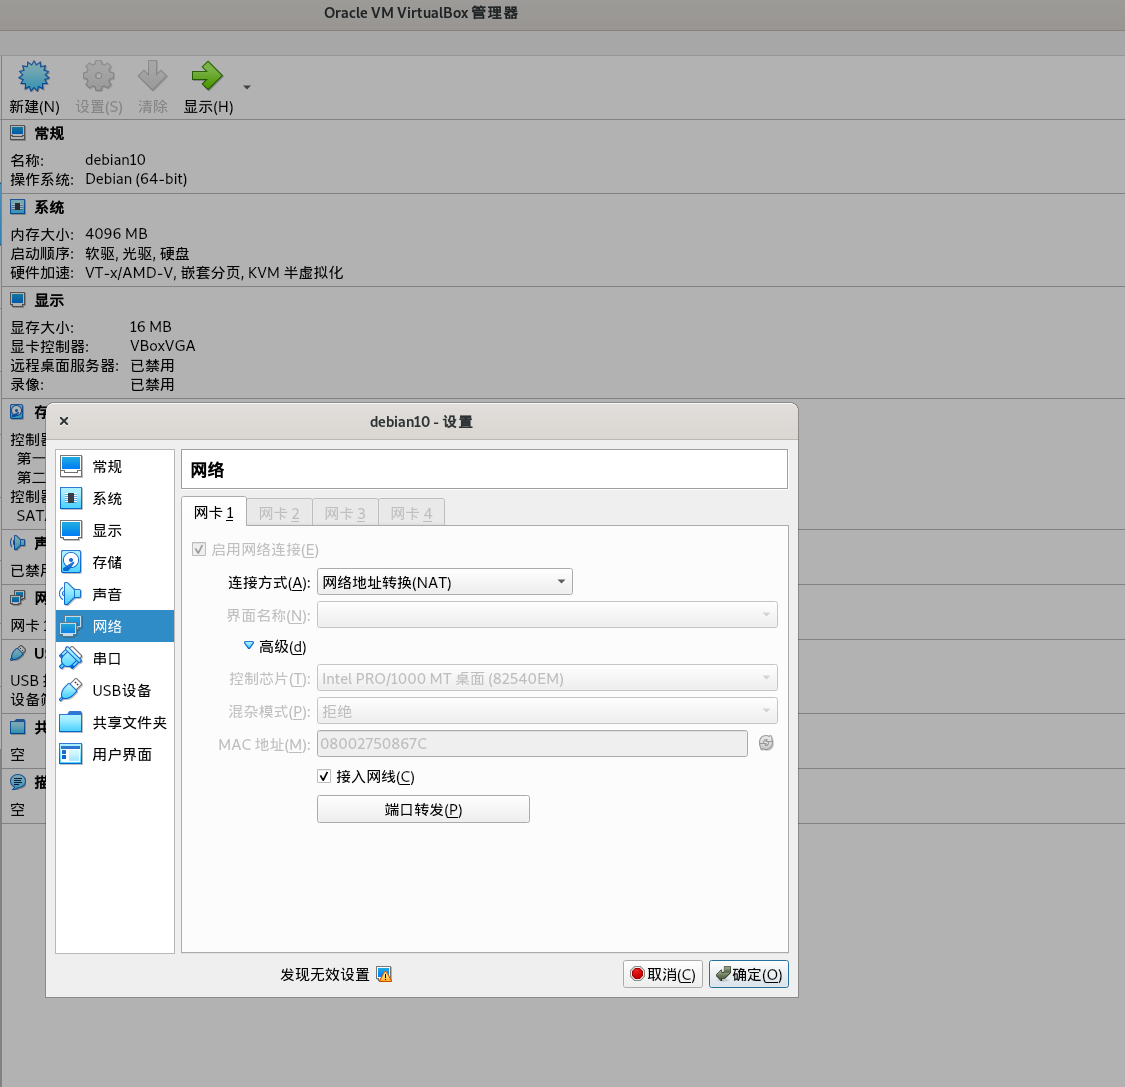This screenshot has width=1125, height=1087.
Task: Toggle the 接入网线(C) checkbox
Action: (324, 776)
